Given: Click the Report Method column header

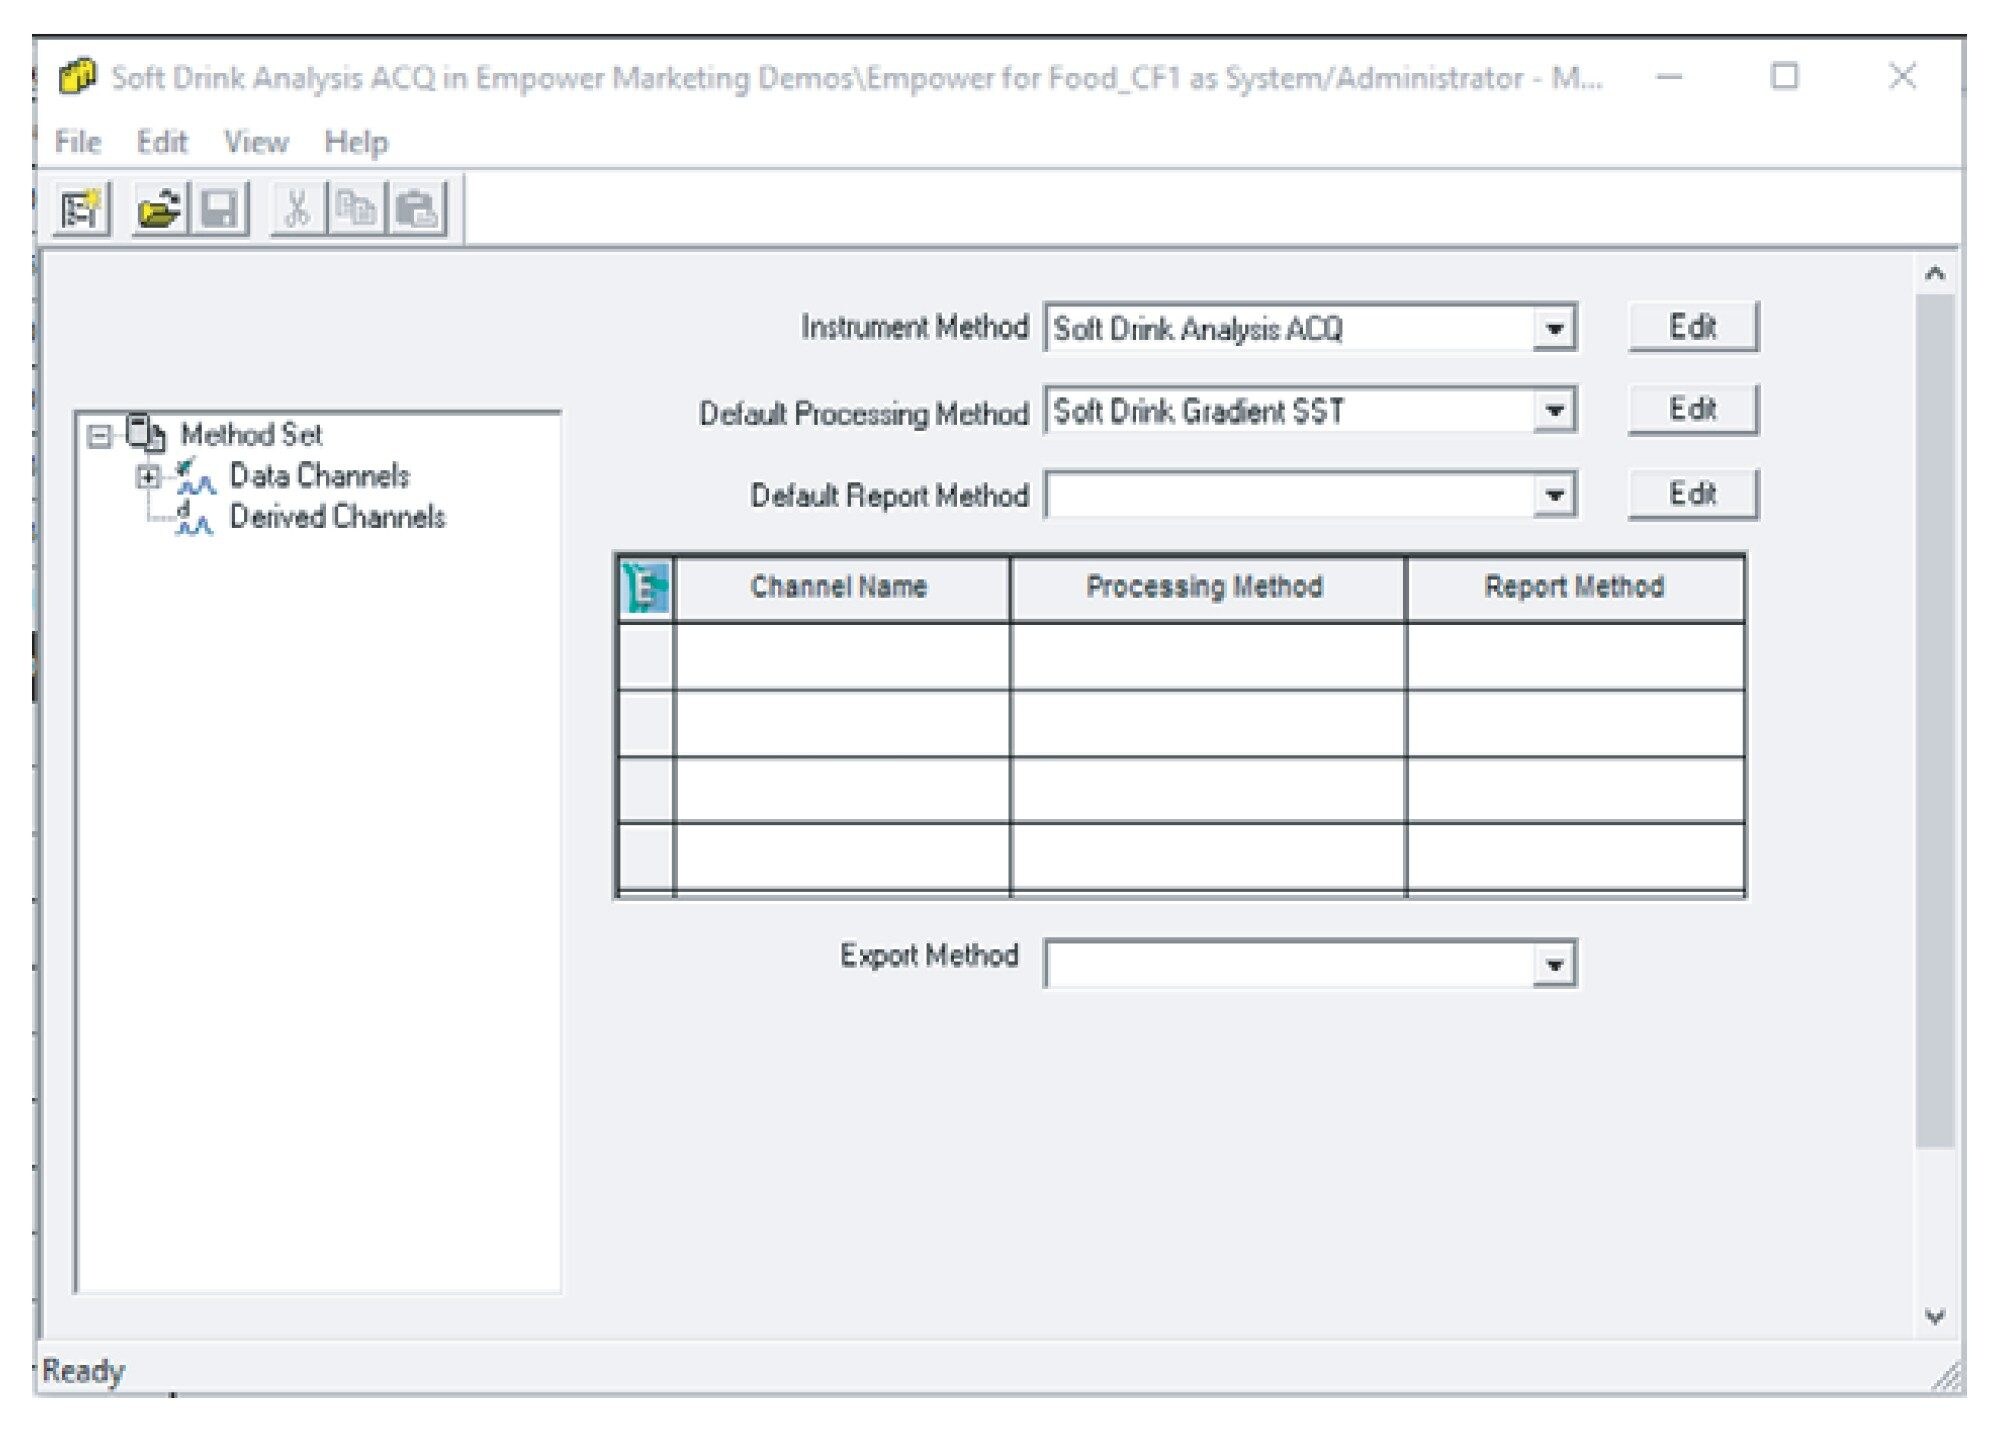Looking at the screenshot, I should coord(1575,588).
